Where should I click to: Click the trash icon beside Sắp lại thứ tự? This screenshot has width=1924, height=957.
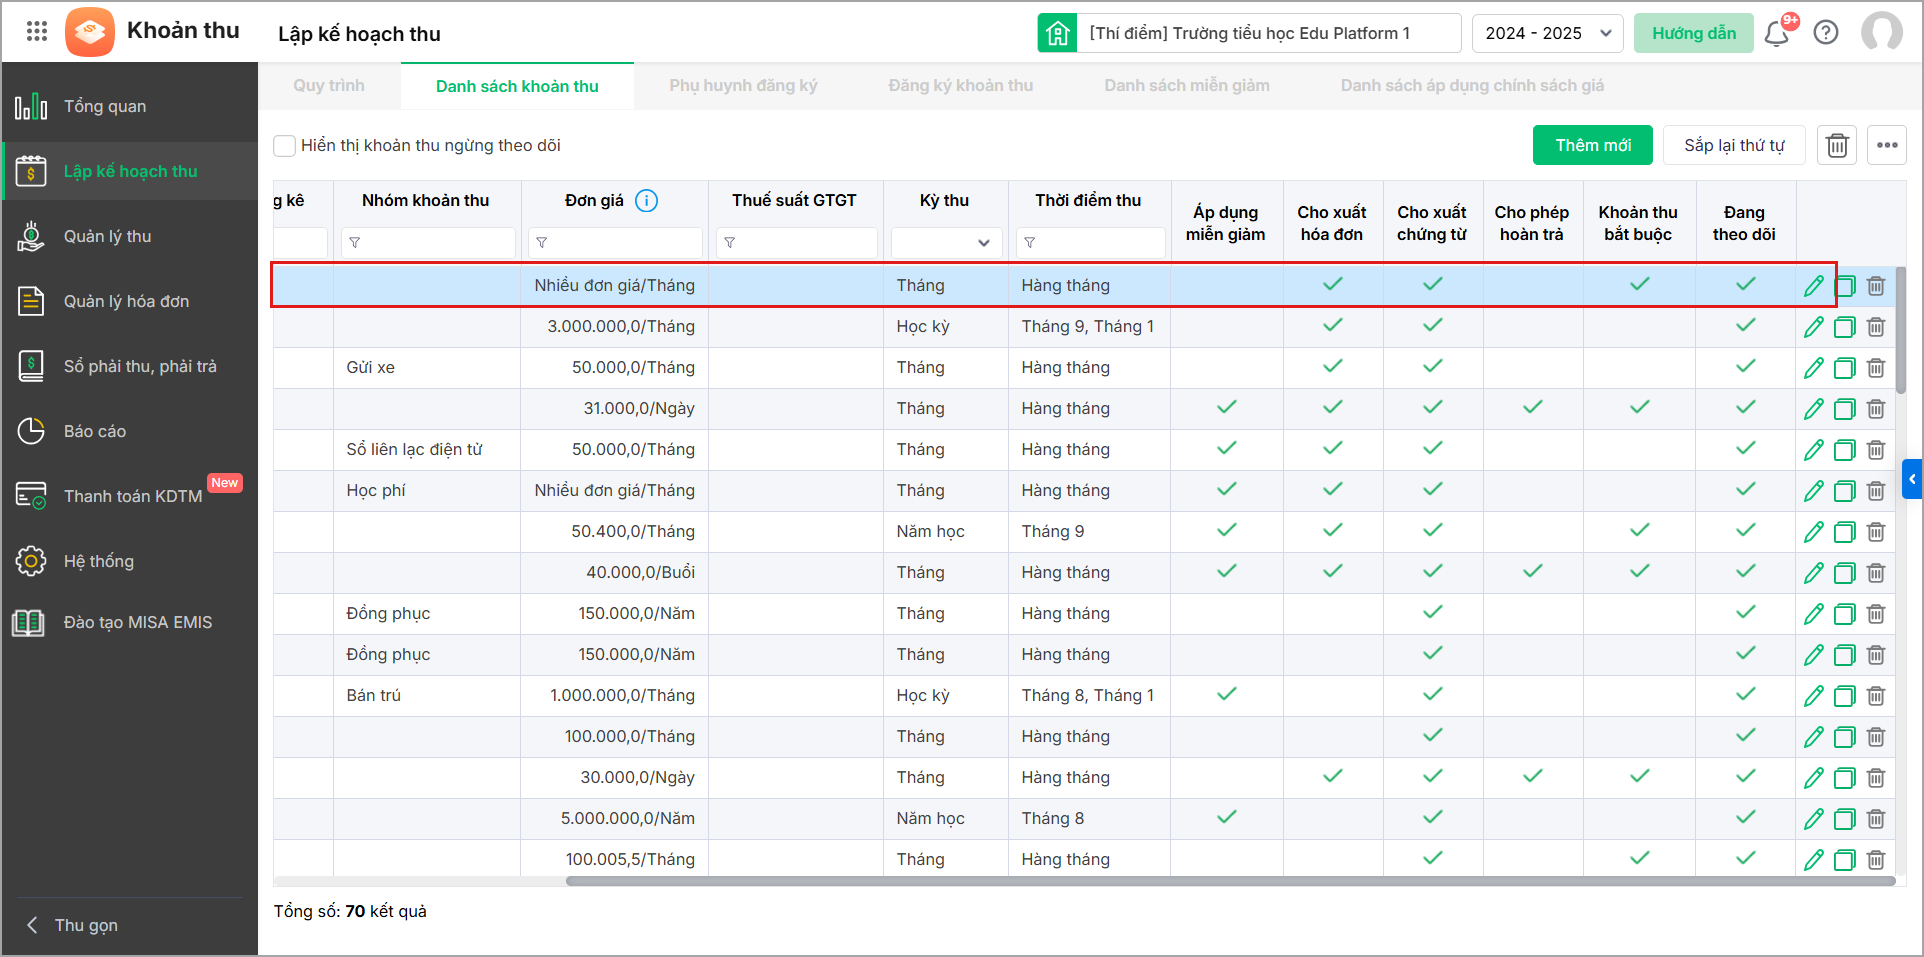(1837, 146)
